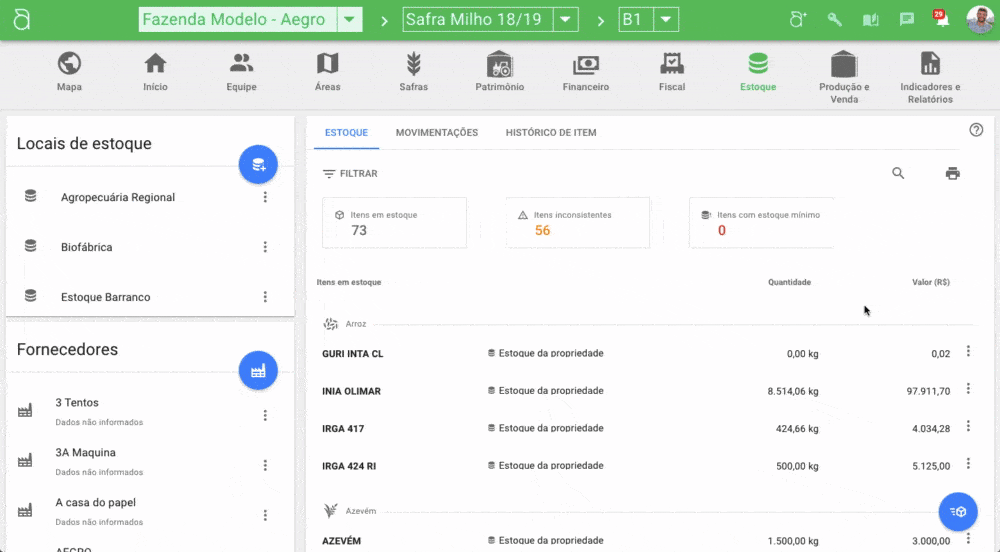The height and width of the screenshot is (552, 1000).
Task: Open the Indicadores e Relatórios section
Action: pyautogui.click(x=930, y=75)
